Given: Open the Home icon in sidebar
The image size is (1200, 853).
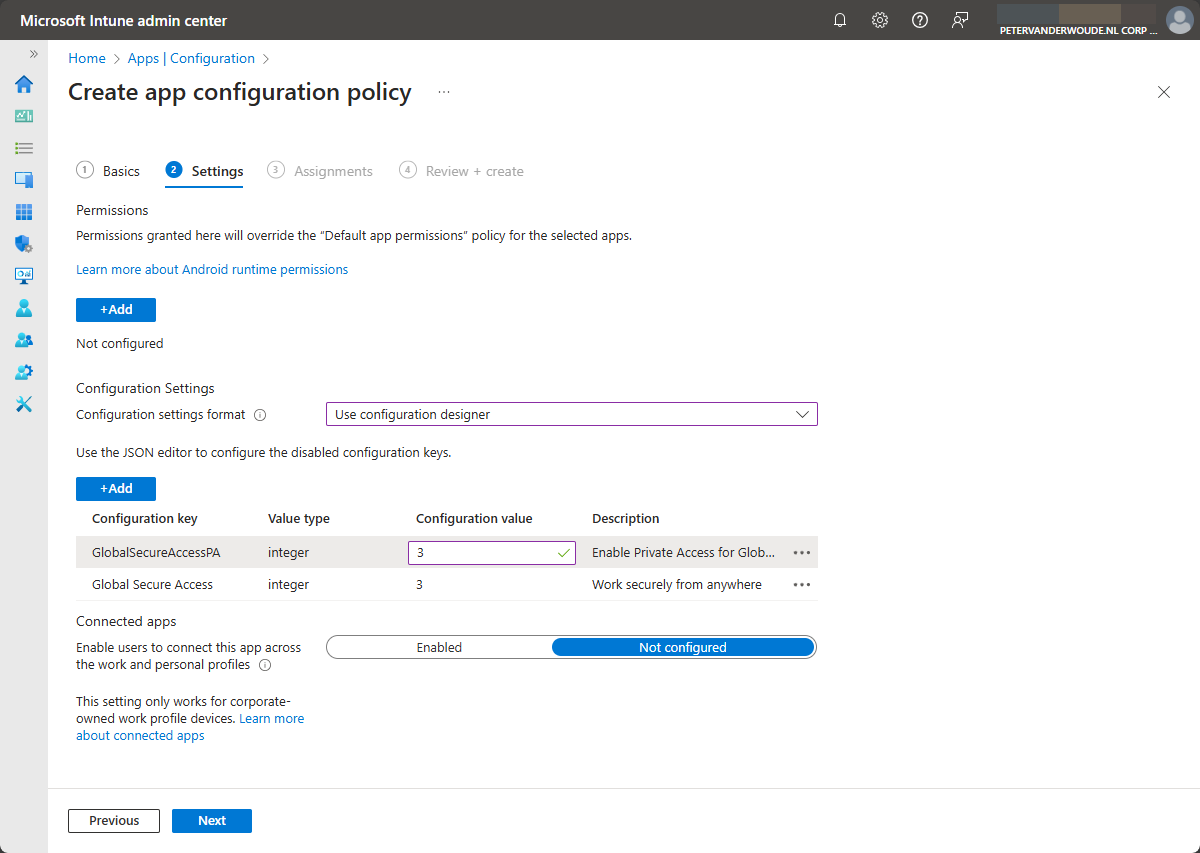Looking at the screenshot, I should tap(24, 84).
